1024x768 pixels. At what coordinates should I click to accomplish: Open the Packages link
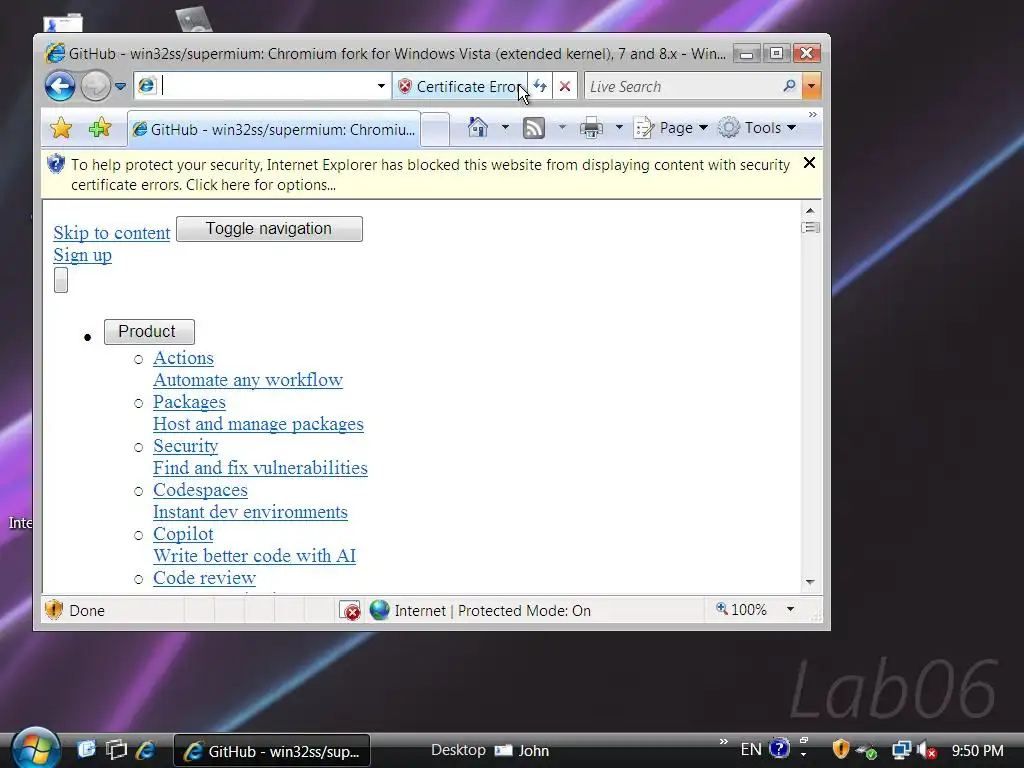point(189,402)
